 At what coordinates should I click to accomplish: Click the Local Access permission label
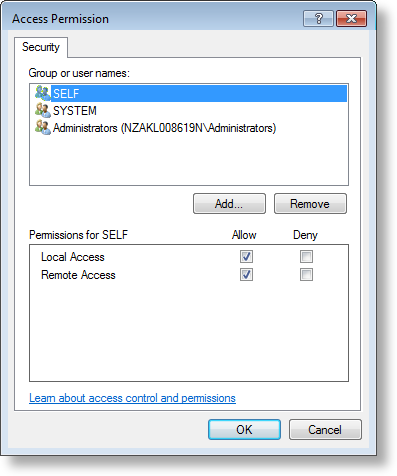(x=73, y=257)
